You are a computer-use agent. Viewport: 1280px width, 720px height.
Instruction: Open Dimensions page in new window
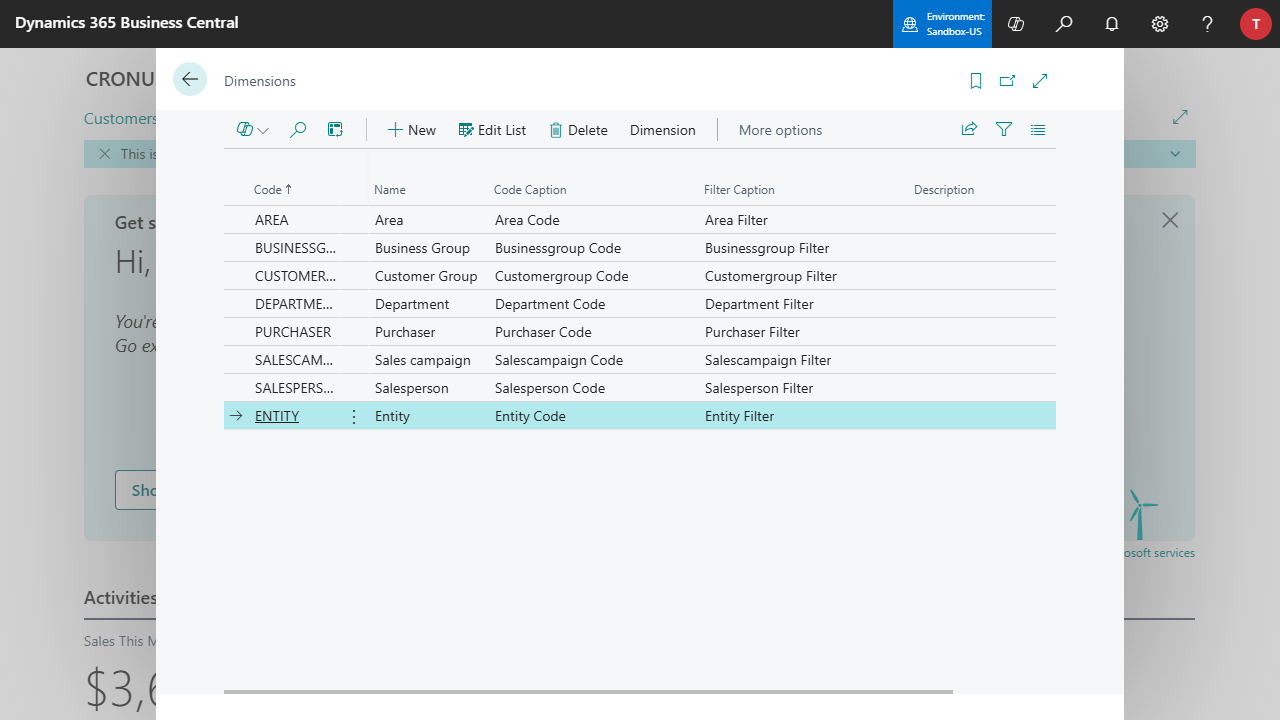coord(1008,81)
